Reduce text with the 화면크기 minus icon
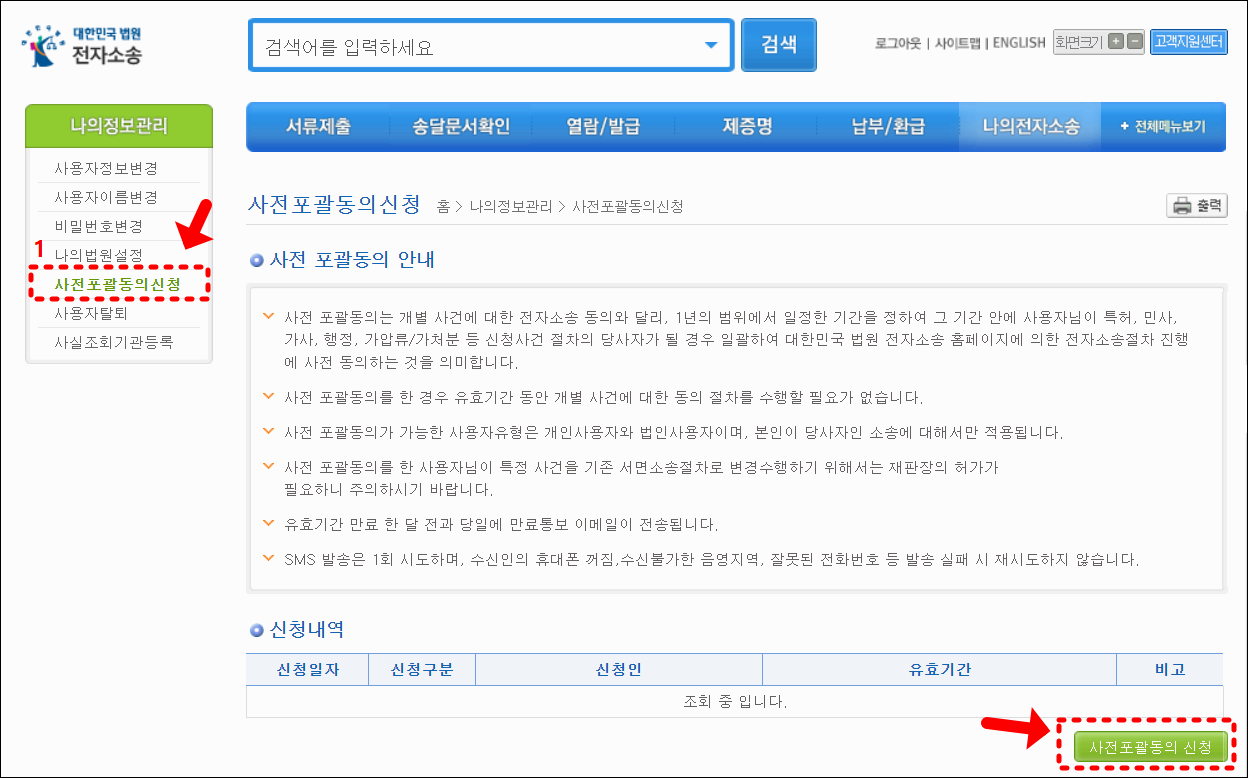Viewport: 1248px width, 778px height. (1136, 42)
